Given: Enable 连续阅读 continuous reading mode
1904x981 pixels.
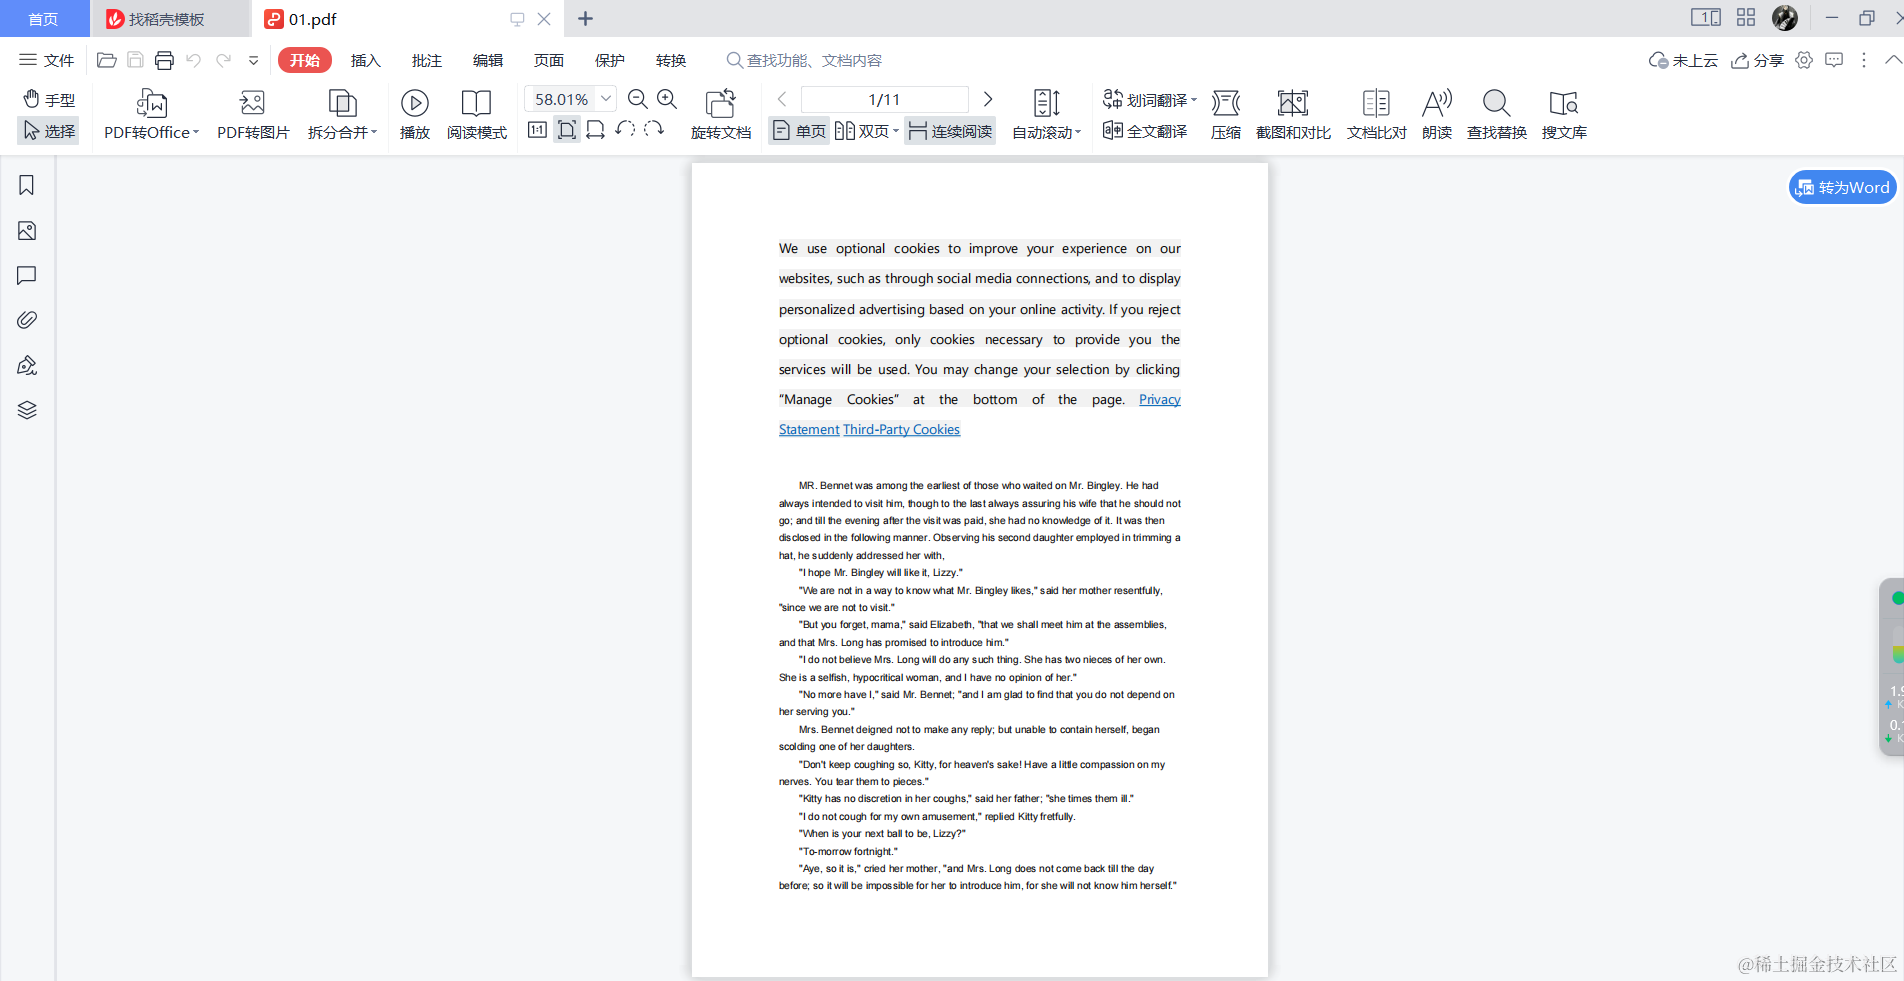Looking at the screenshot, I should (949, 130).
